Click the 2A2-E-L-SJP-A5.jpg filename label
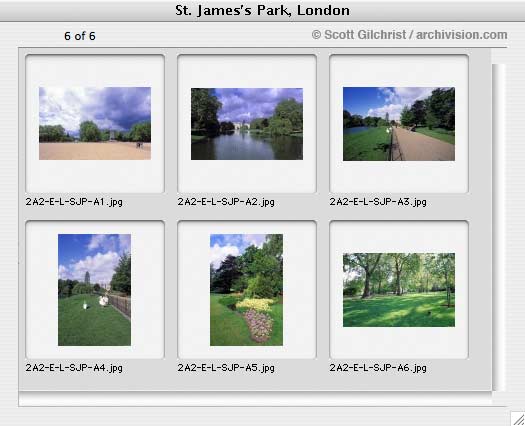The width and height of the screenshot is (525, 426). 226,368
